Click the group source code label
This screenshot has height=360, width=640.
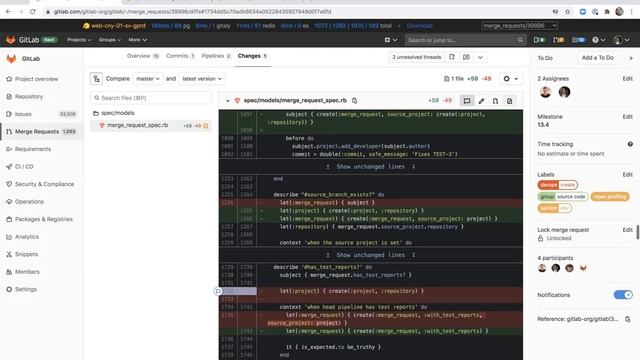pyautogui.click(x=563, y=197)
